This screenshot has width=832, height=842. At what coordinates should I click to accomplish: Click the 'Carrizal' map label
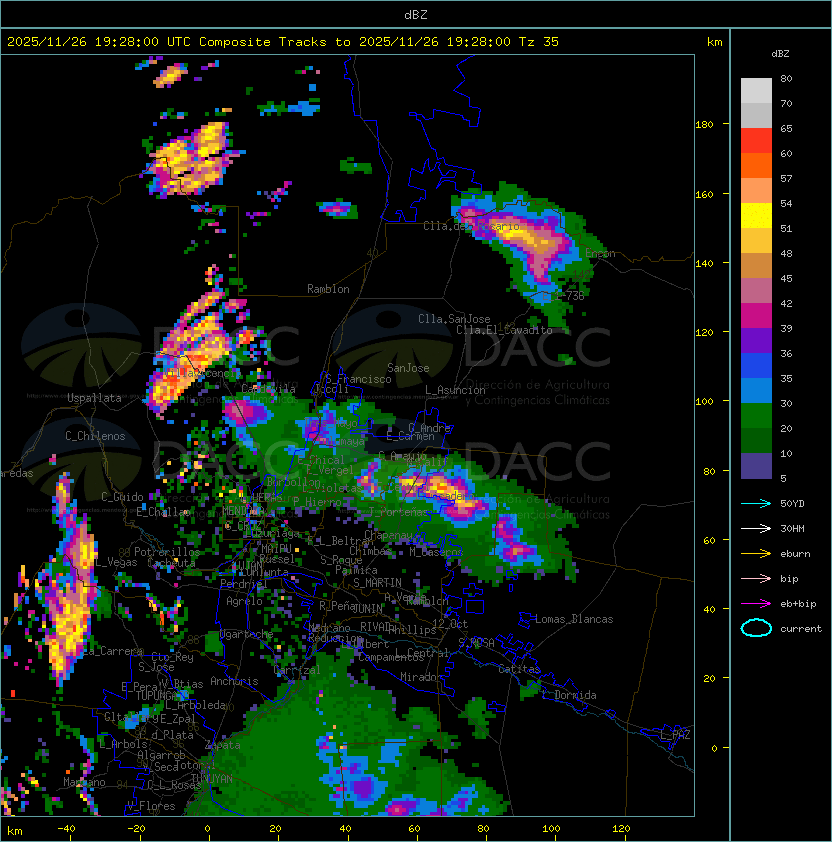[x=296, y=670]
